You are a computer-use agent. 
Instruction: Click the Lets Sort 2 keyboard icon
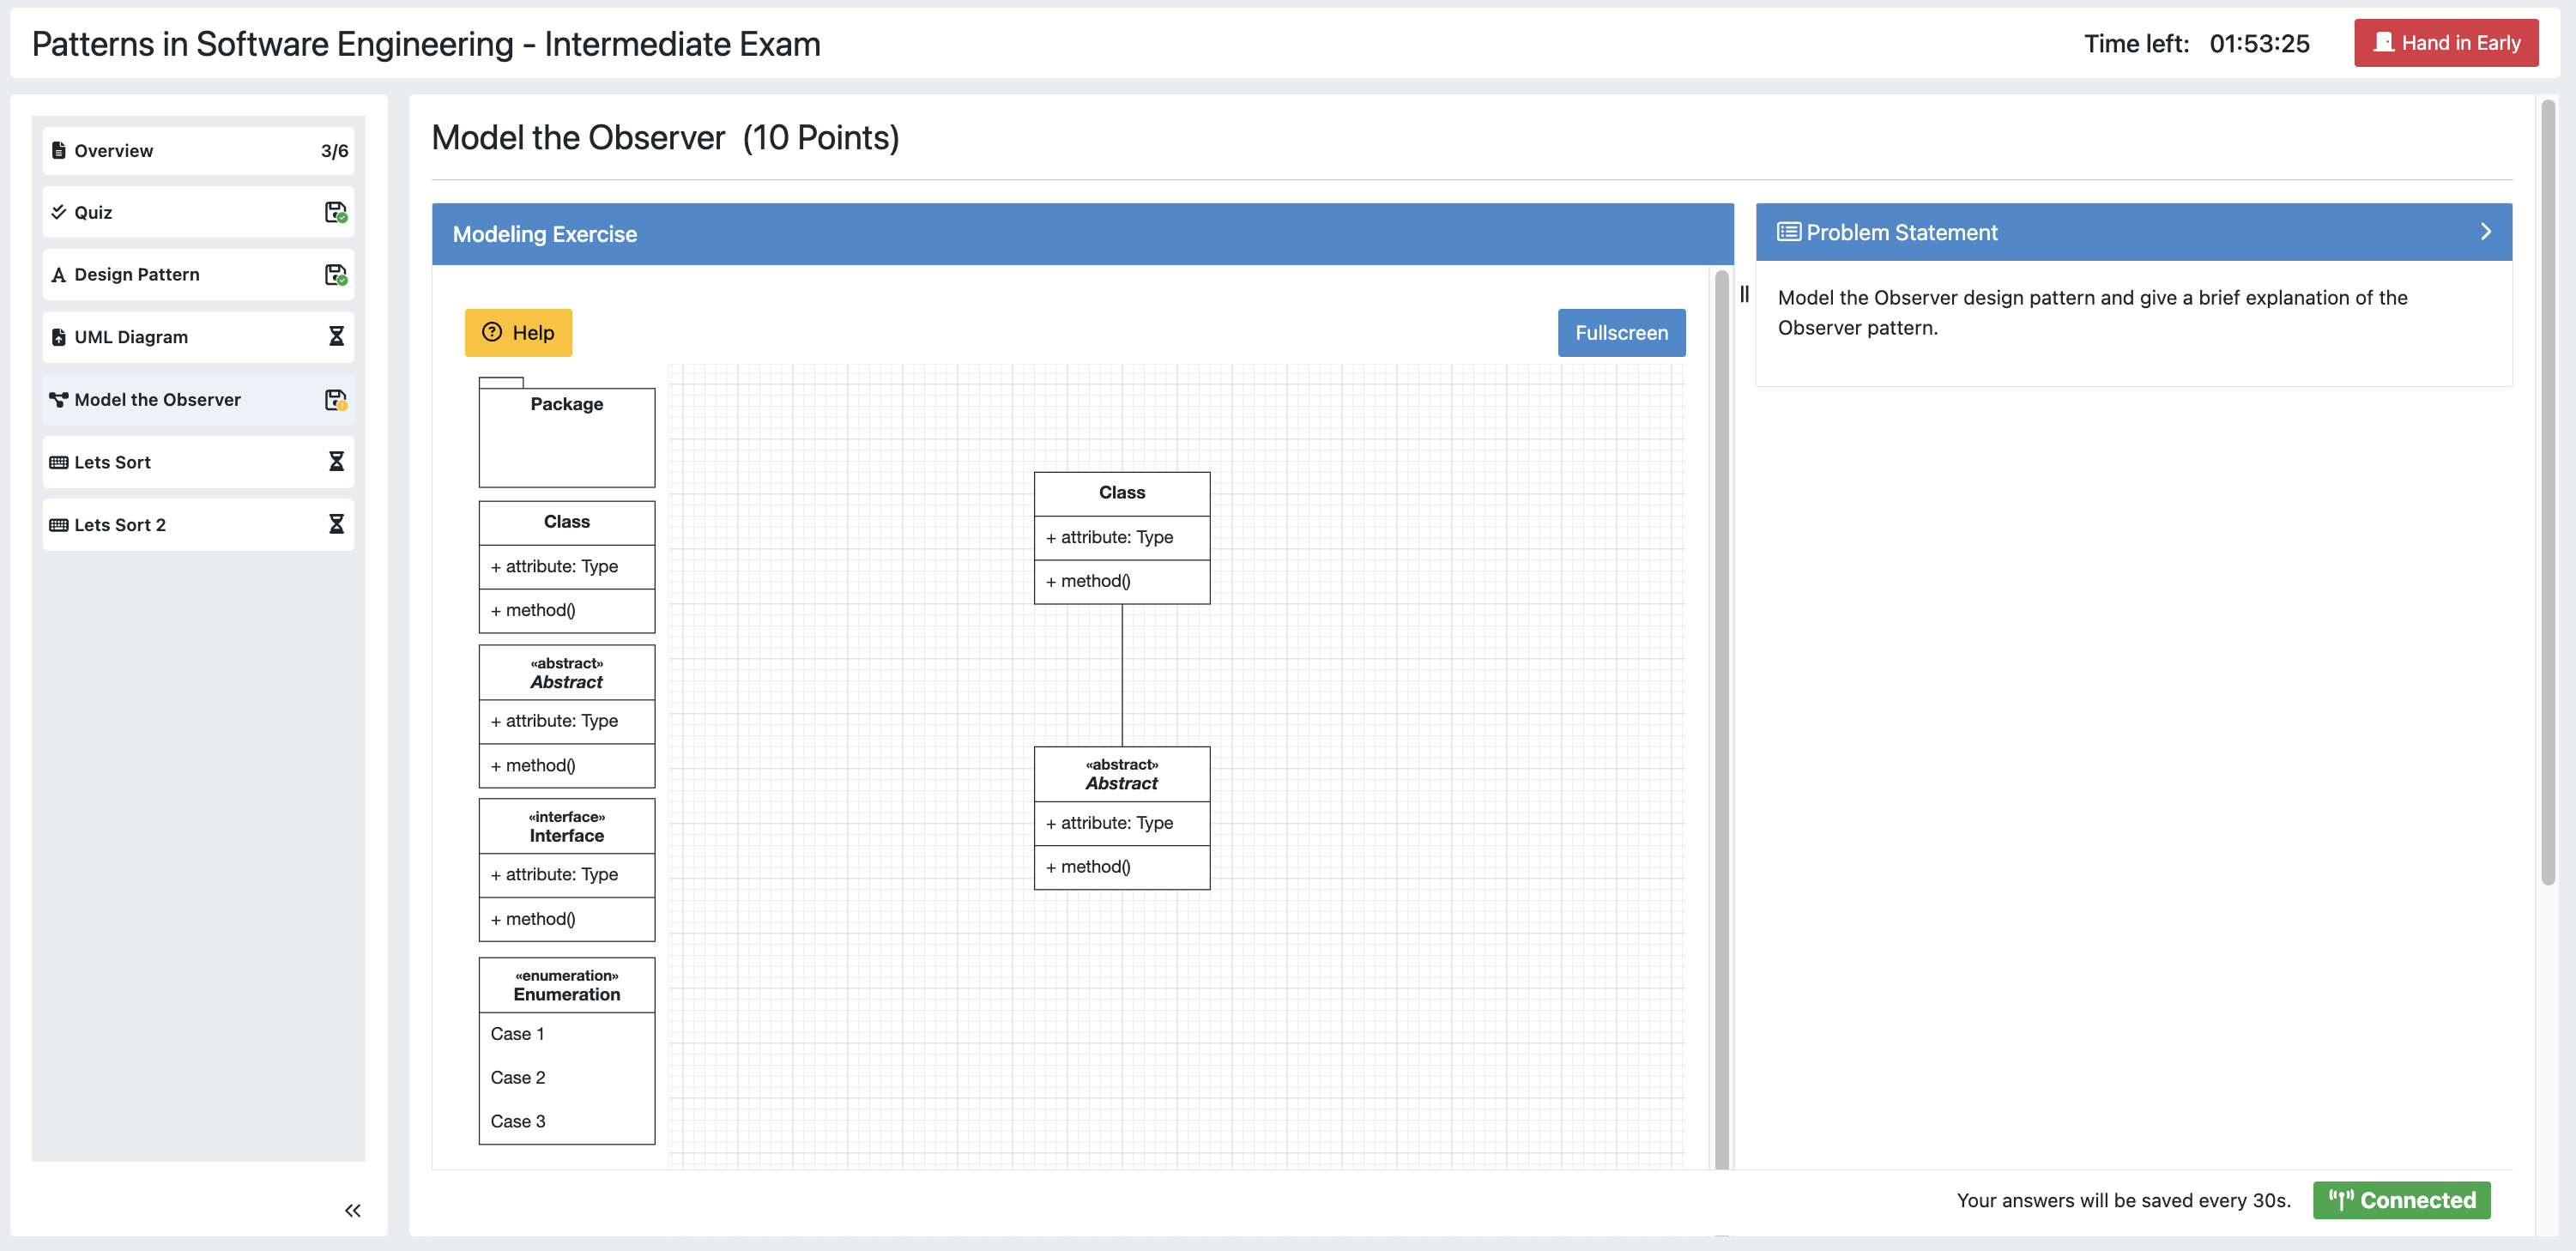[x=58, y=525]
